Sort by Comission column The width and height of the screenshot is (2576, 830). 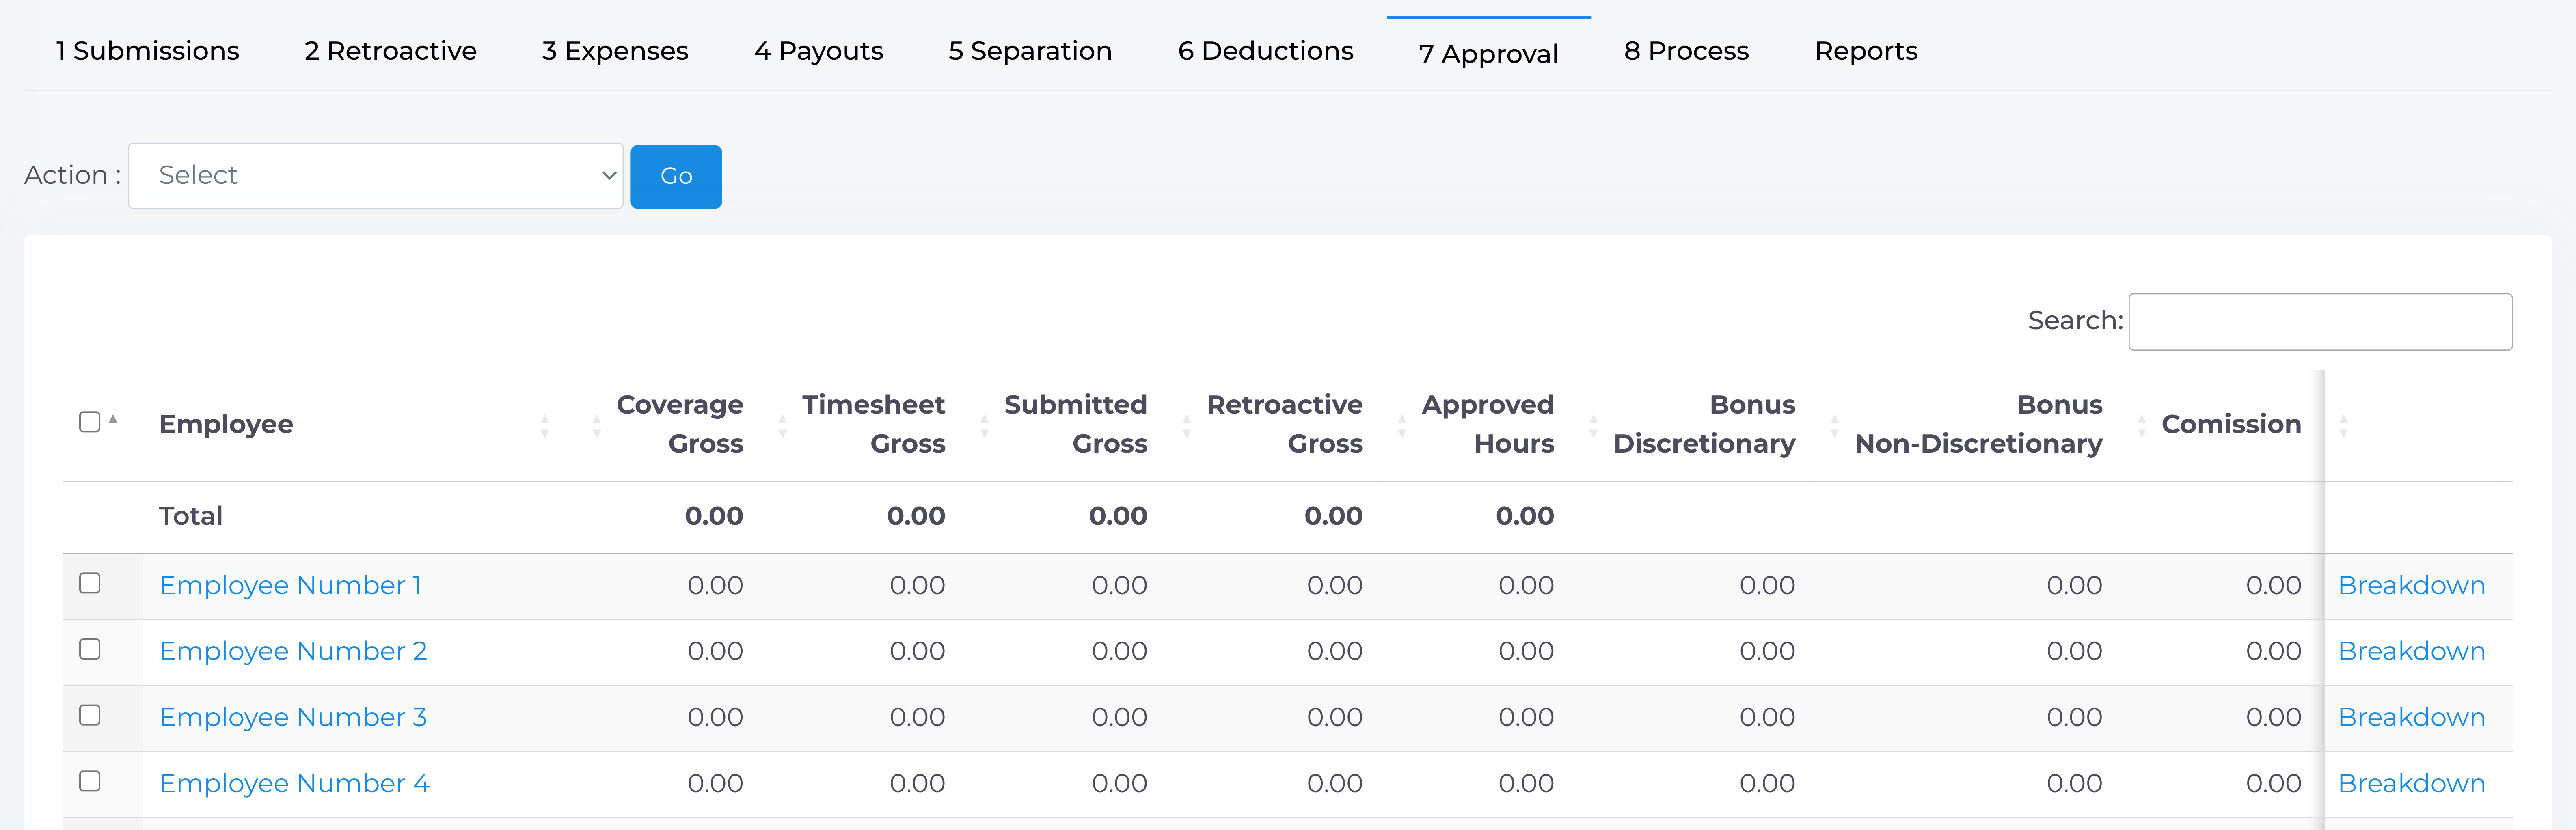click(x=2230, y=424)
